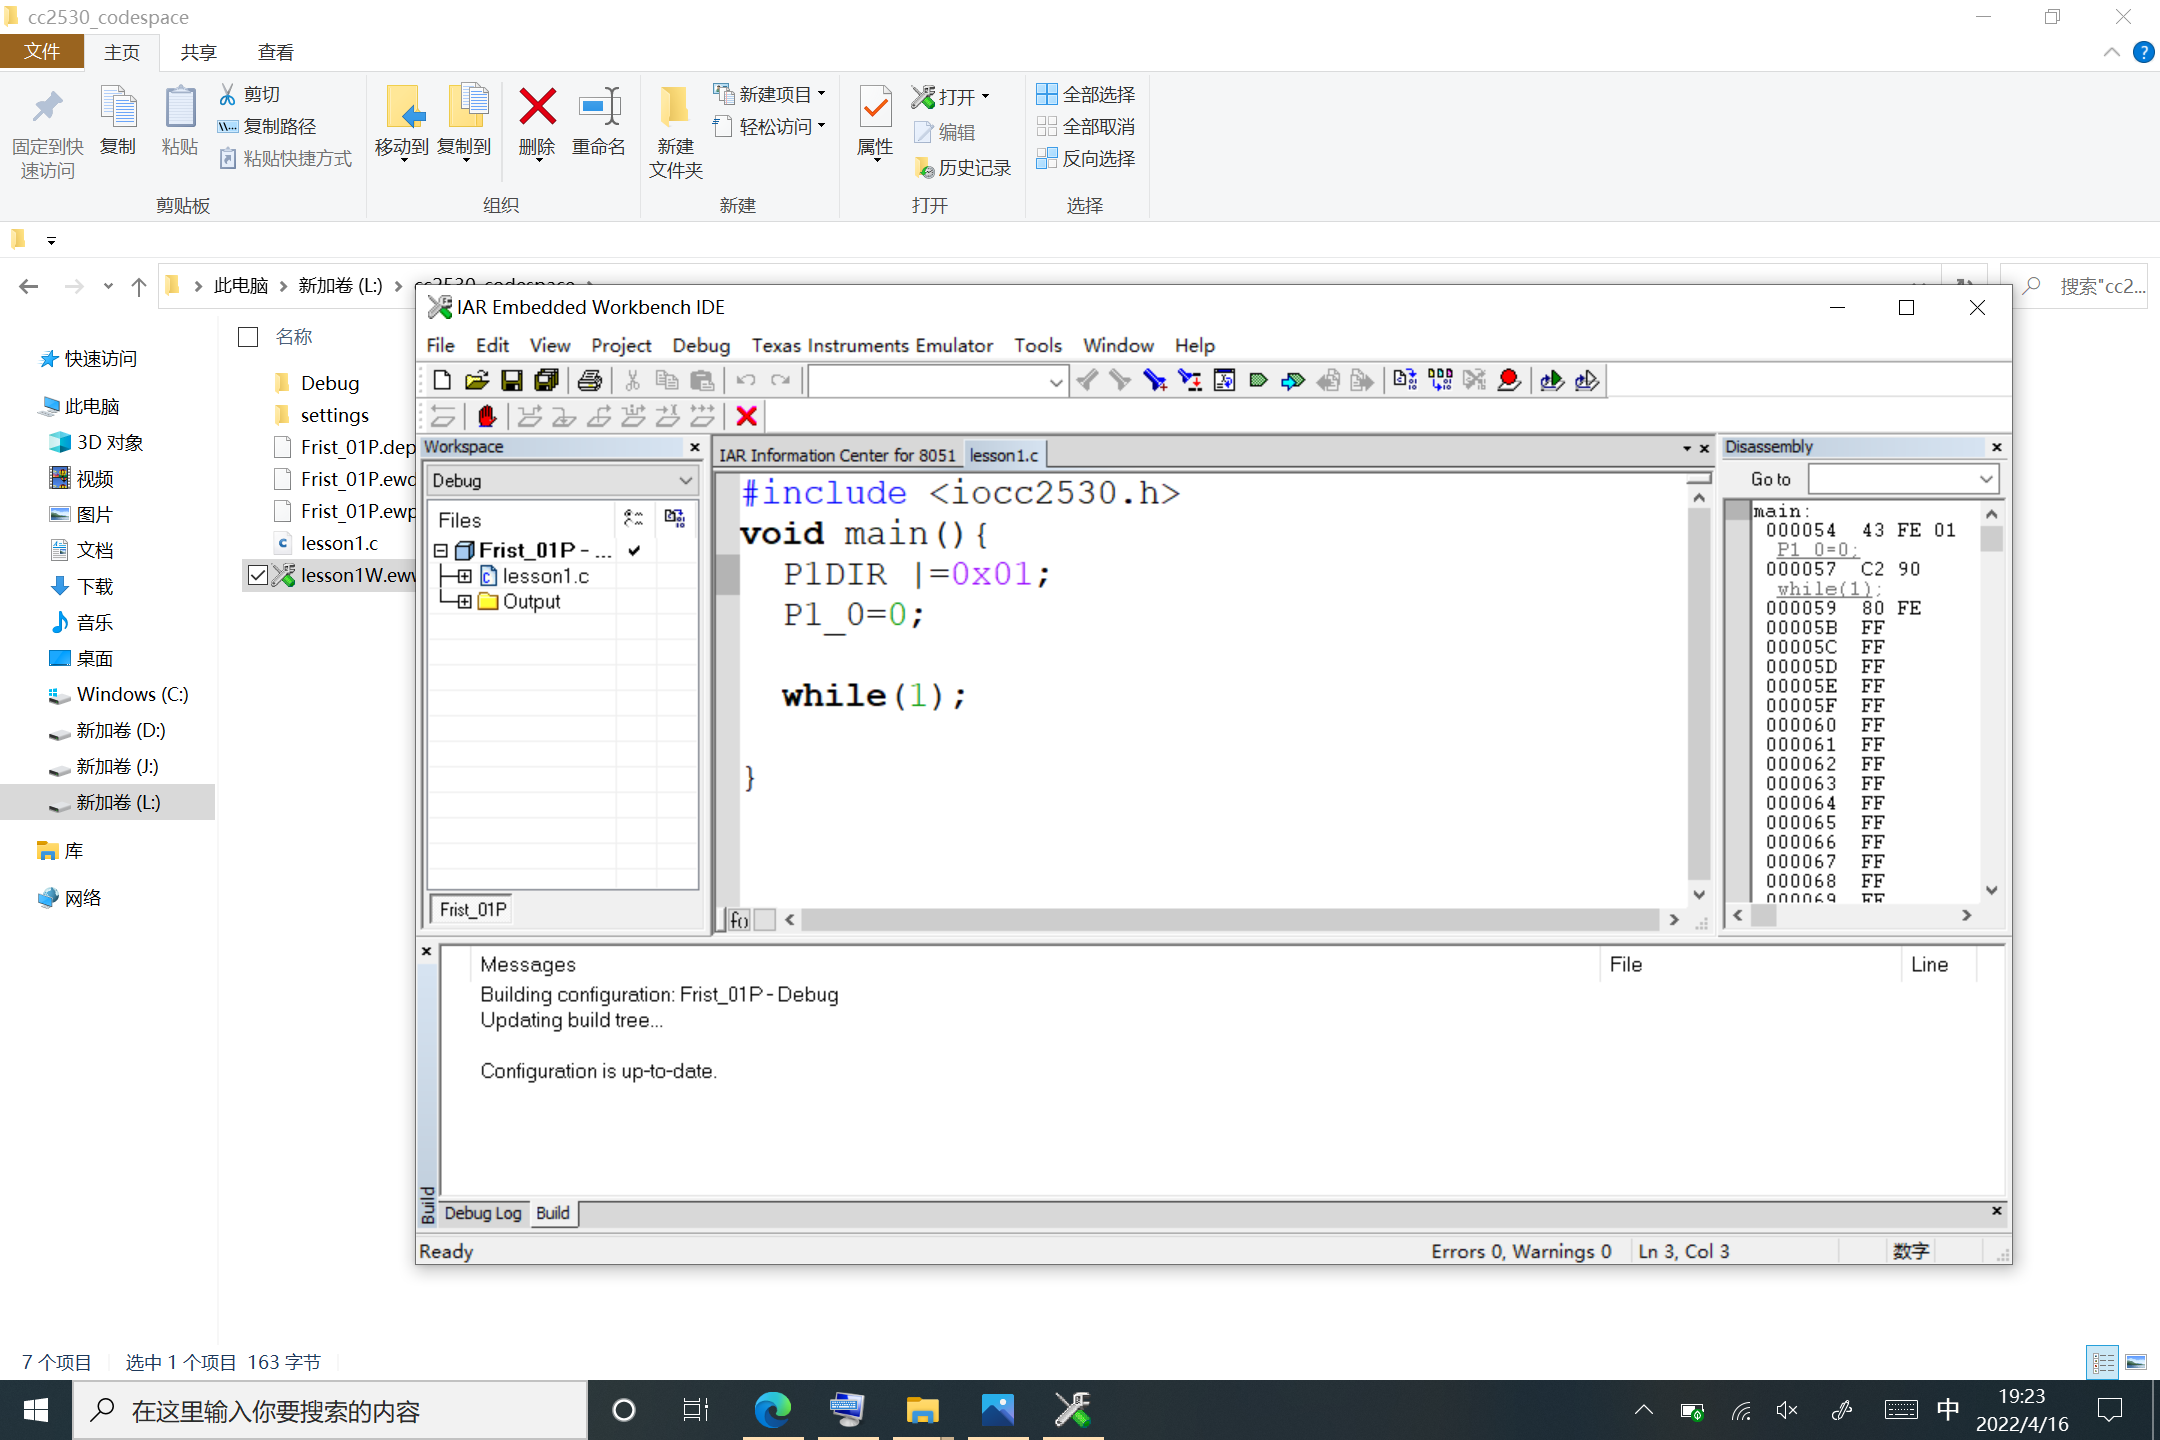Viewport: 2160px width, 1440px height.
Task: Open Task View from the taskbar
Action: pos(696,1410)
